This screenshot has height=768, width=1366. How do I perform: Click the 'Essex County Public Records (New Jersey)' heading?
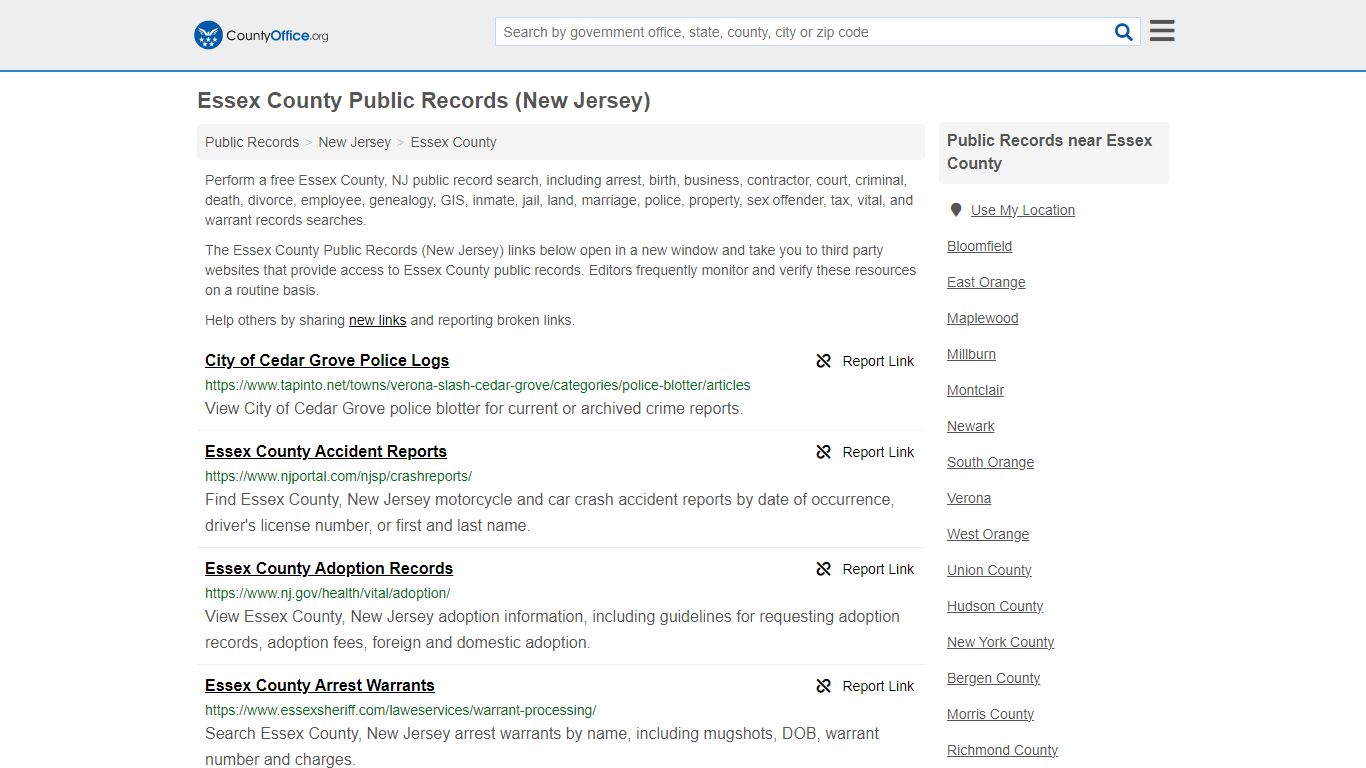point(424,101)
